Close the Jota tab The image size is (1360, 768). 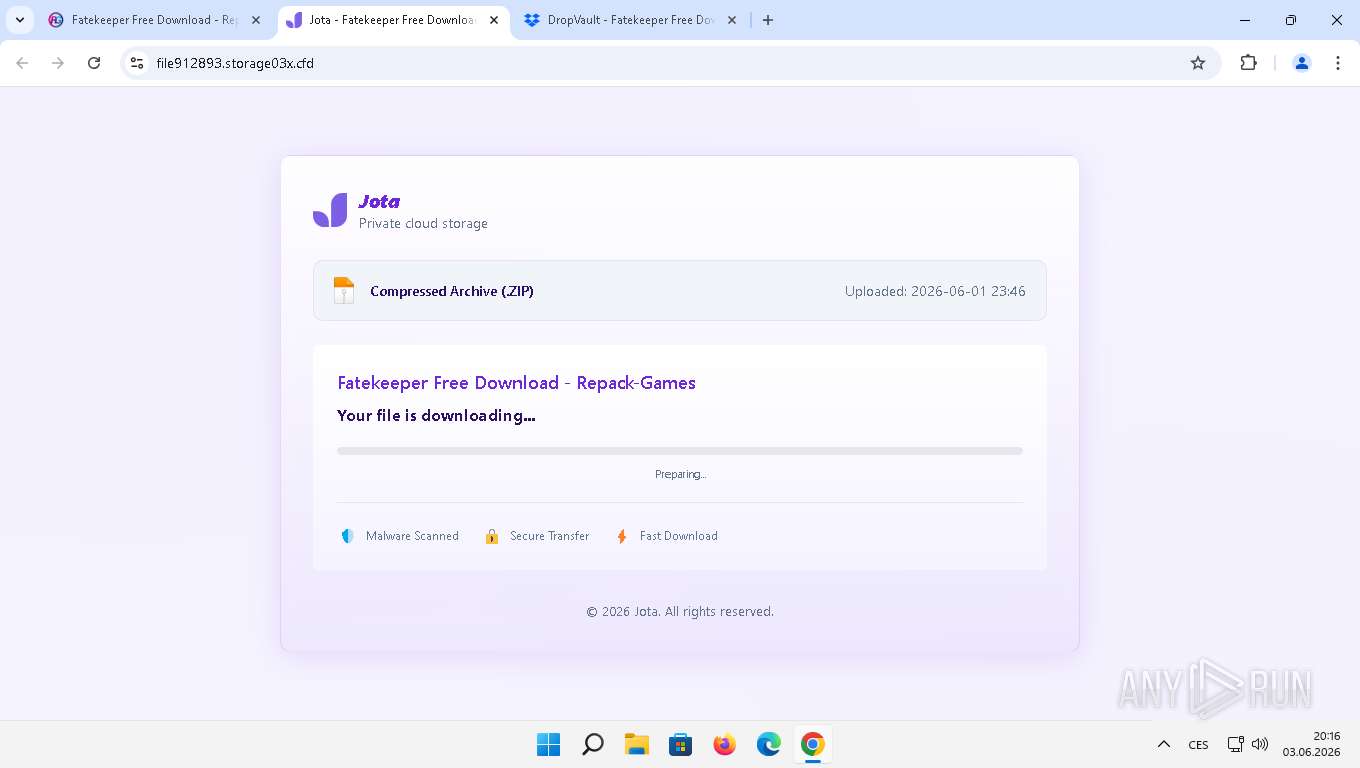tap(494, 20)
